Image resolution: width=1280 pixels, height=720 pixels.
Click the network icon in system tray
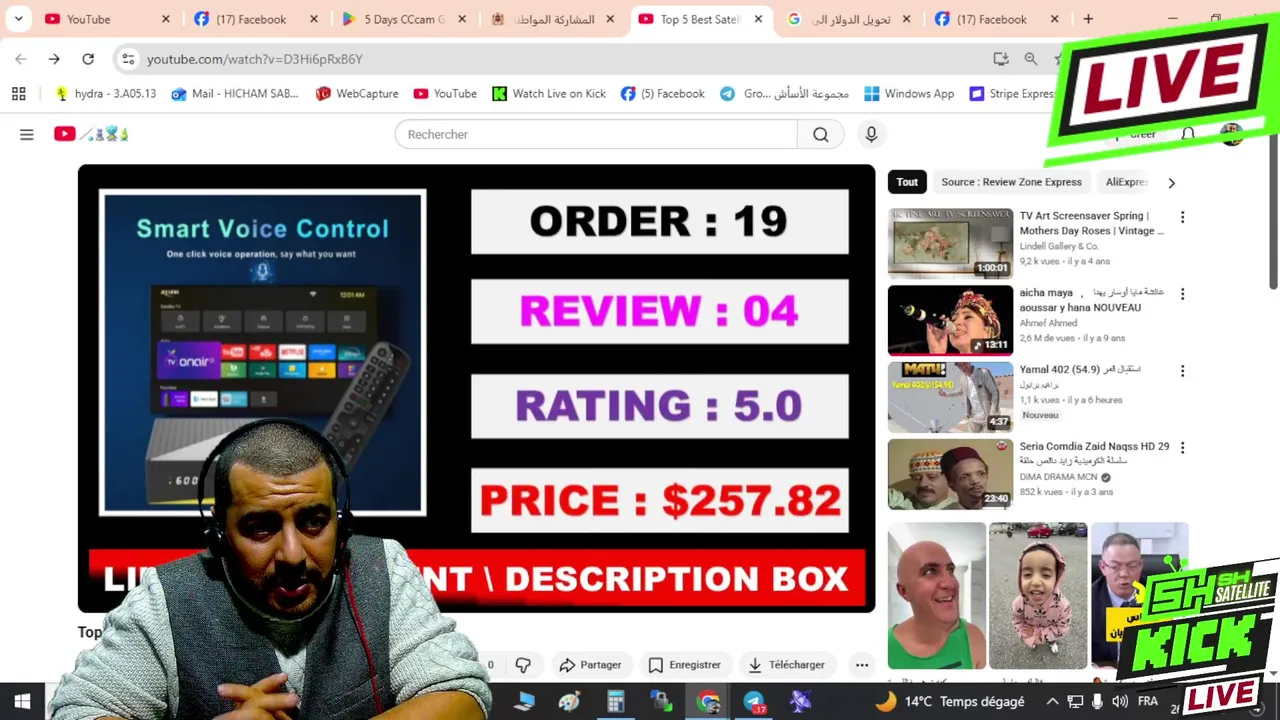1075,702
